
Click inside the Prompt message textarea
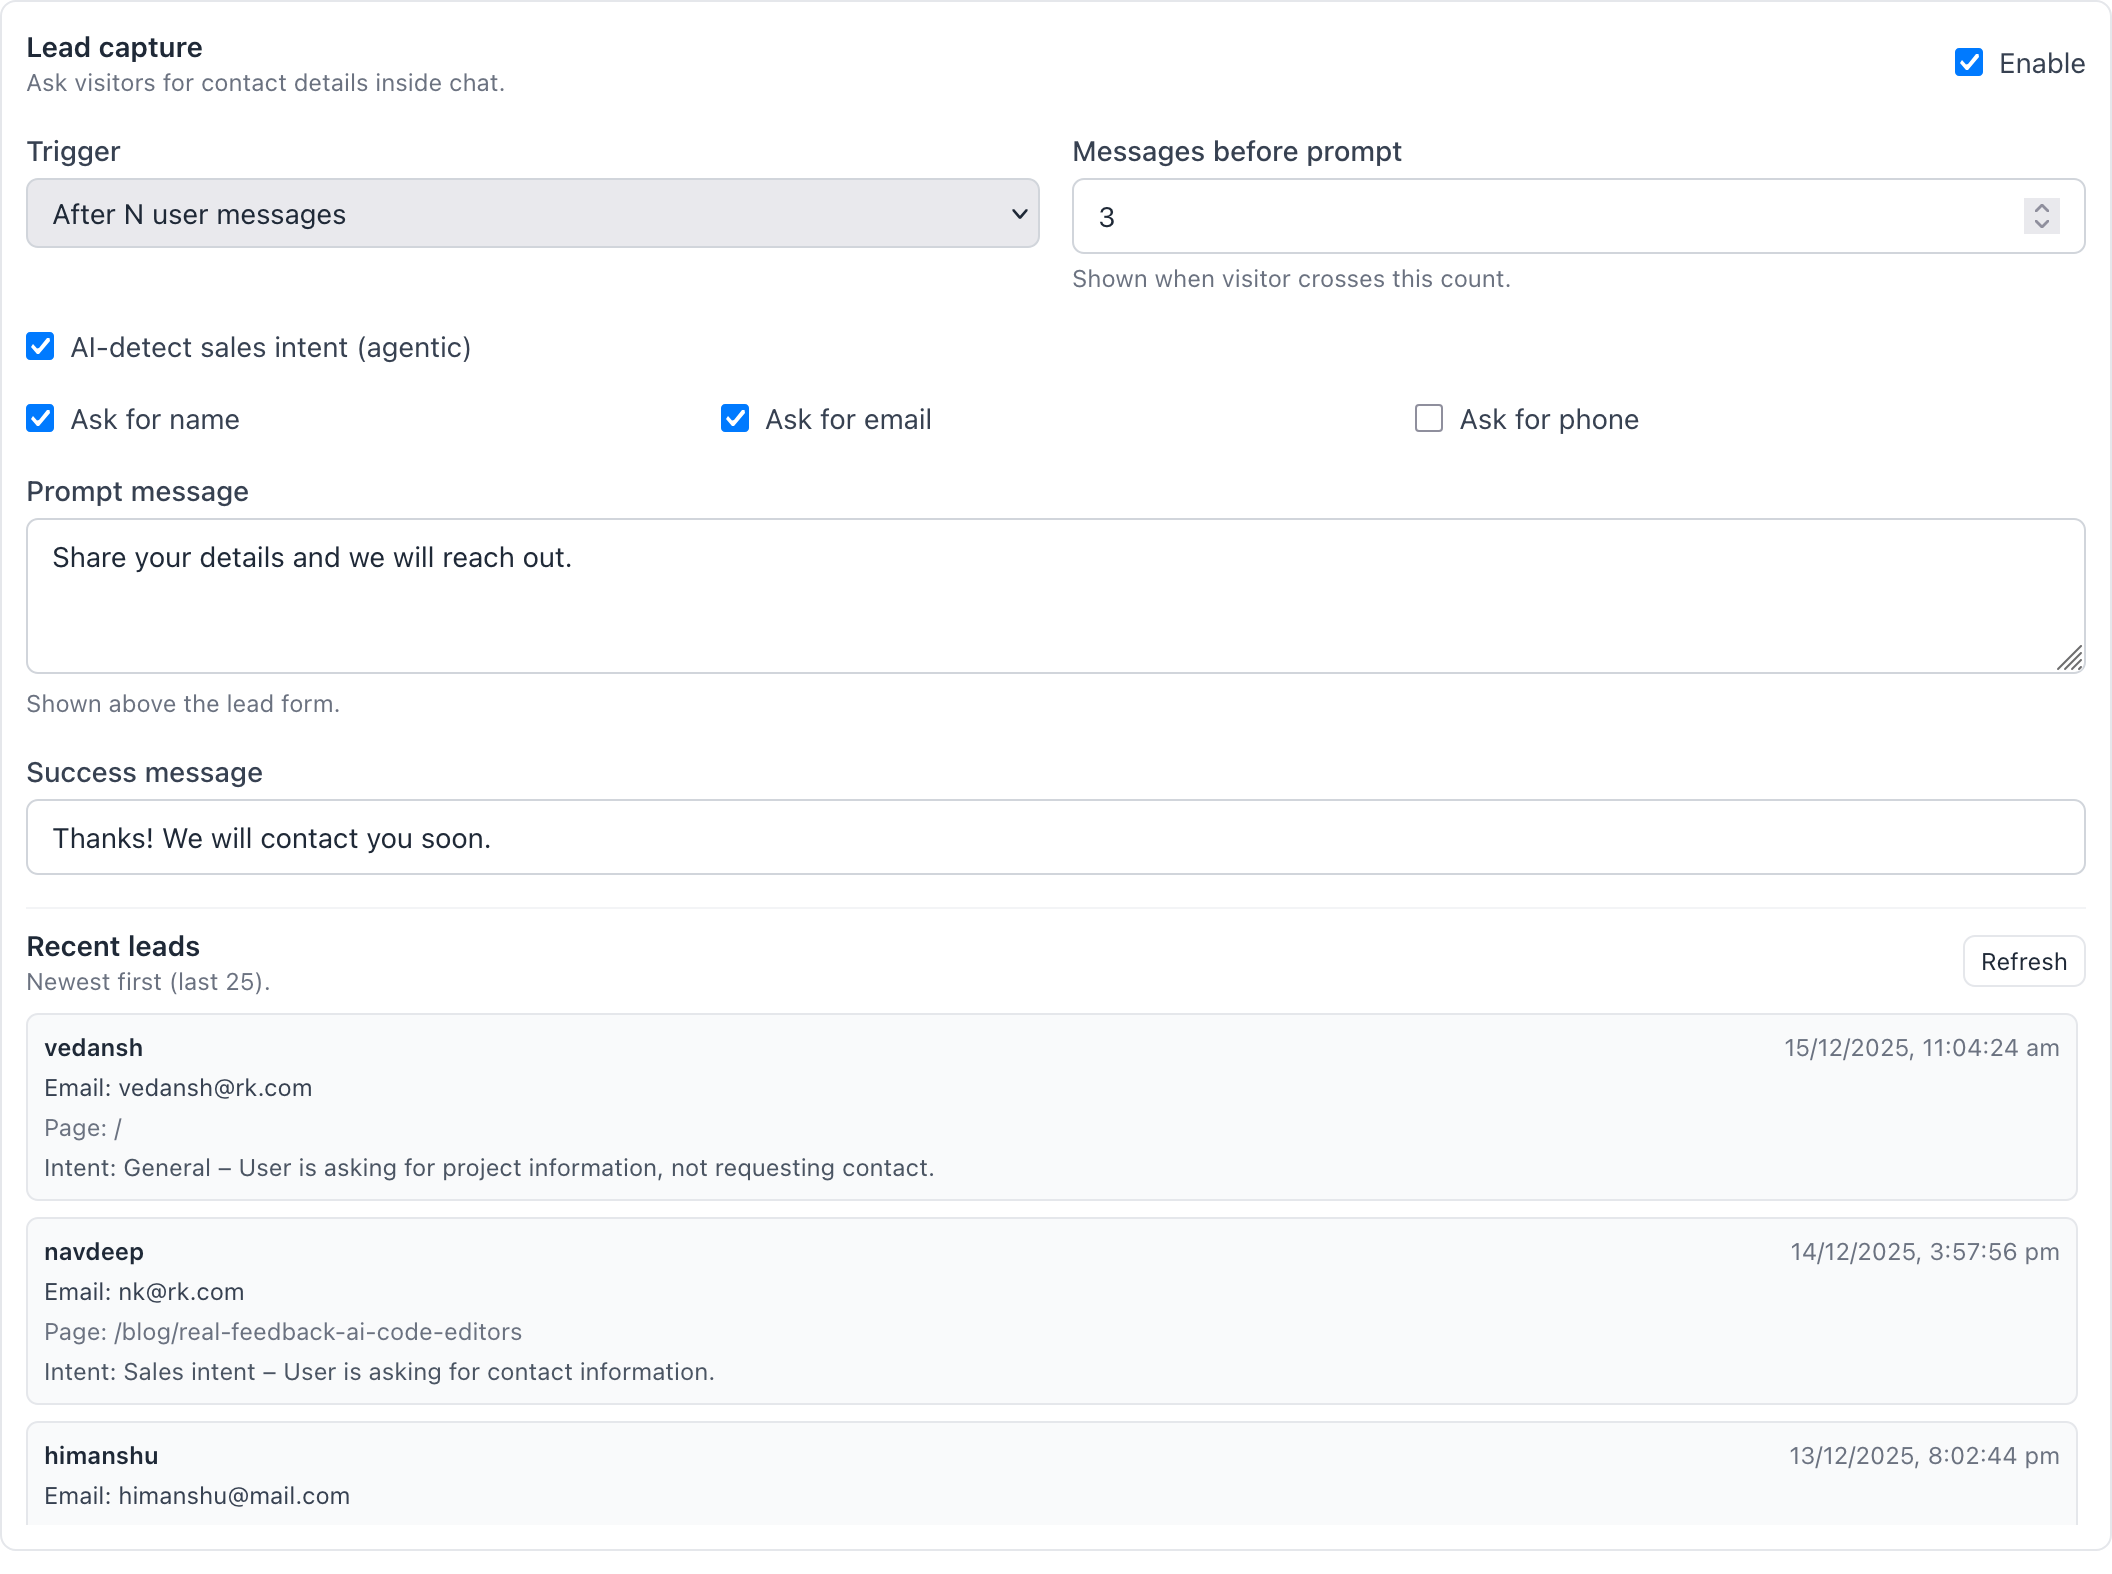1054,596
